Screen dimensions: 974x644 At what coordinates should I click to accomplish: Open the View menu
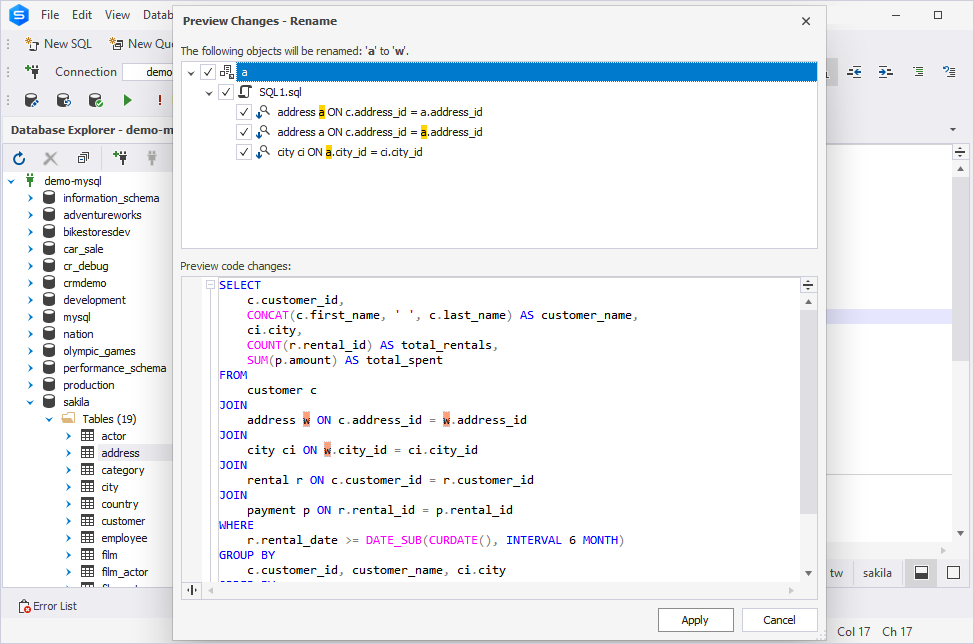click(117, 15)
